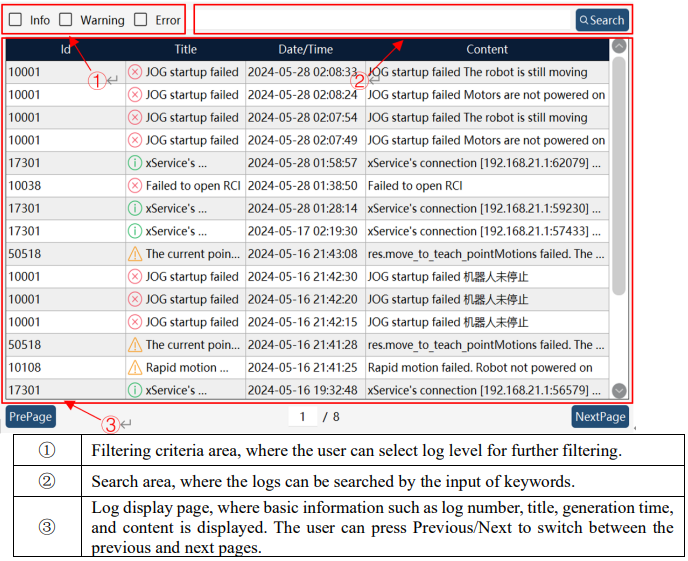Select Id 10038 cell

click(x=65, y=186)
